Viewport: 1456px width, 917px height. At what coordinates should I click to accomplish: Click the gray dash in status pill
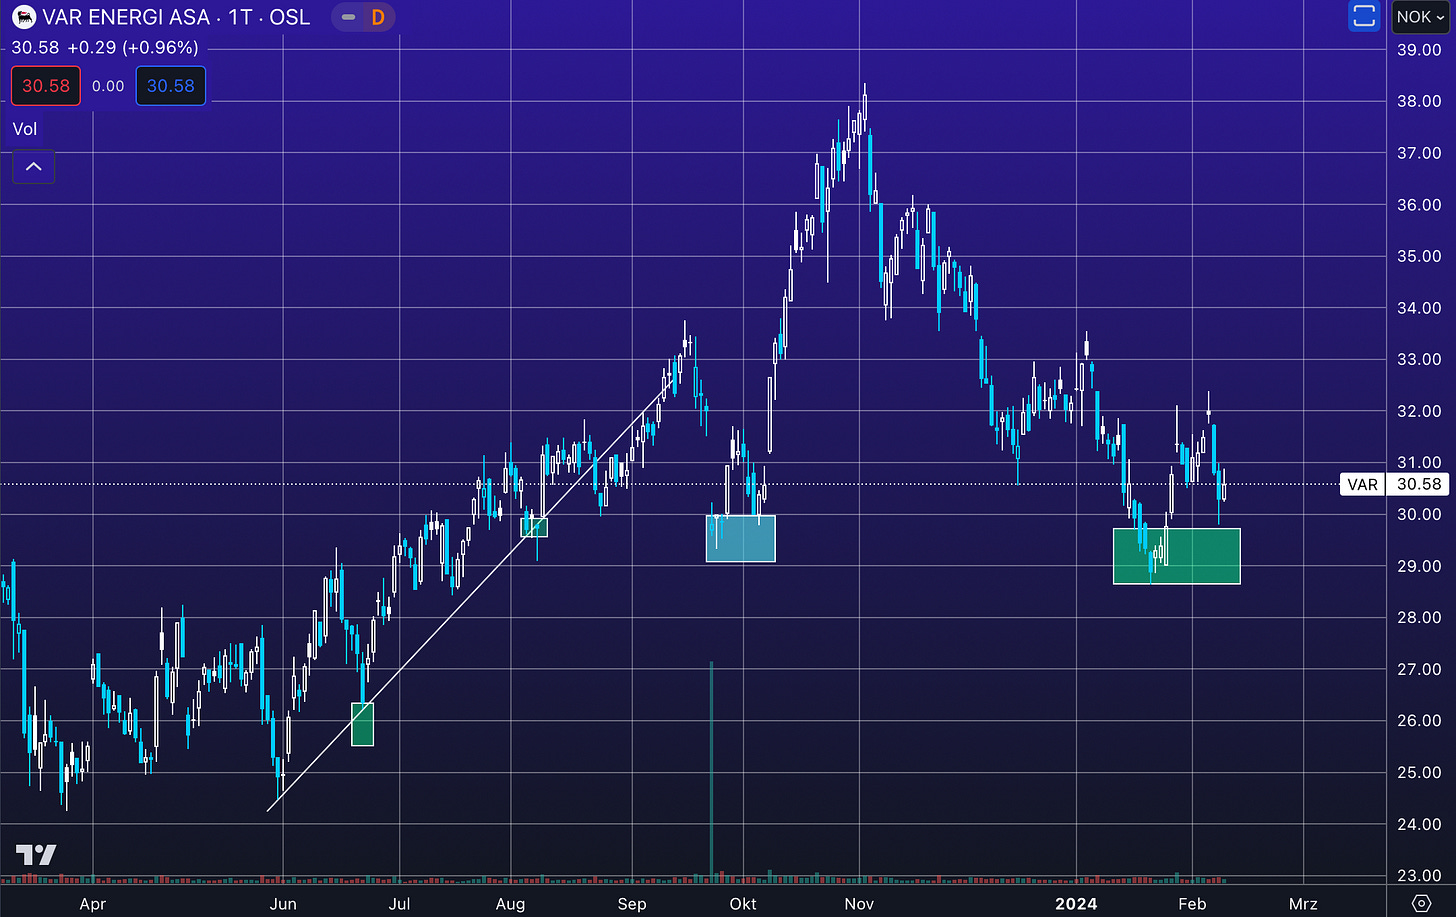(348, 17)
